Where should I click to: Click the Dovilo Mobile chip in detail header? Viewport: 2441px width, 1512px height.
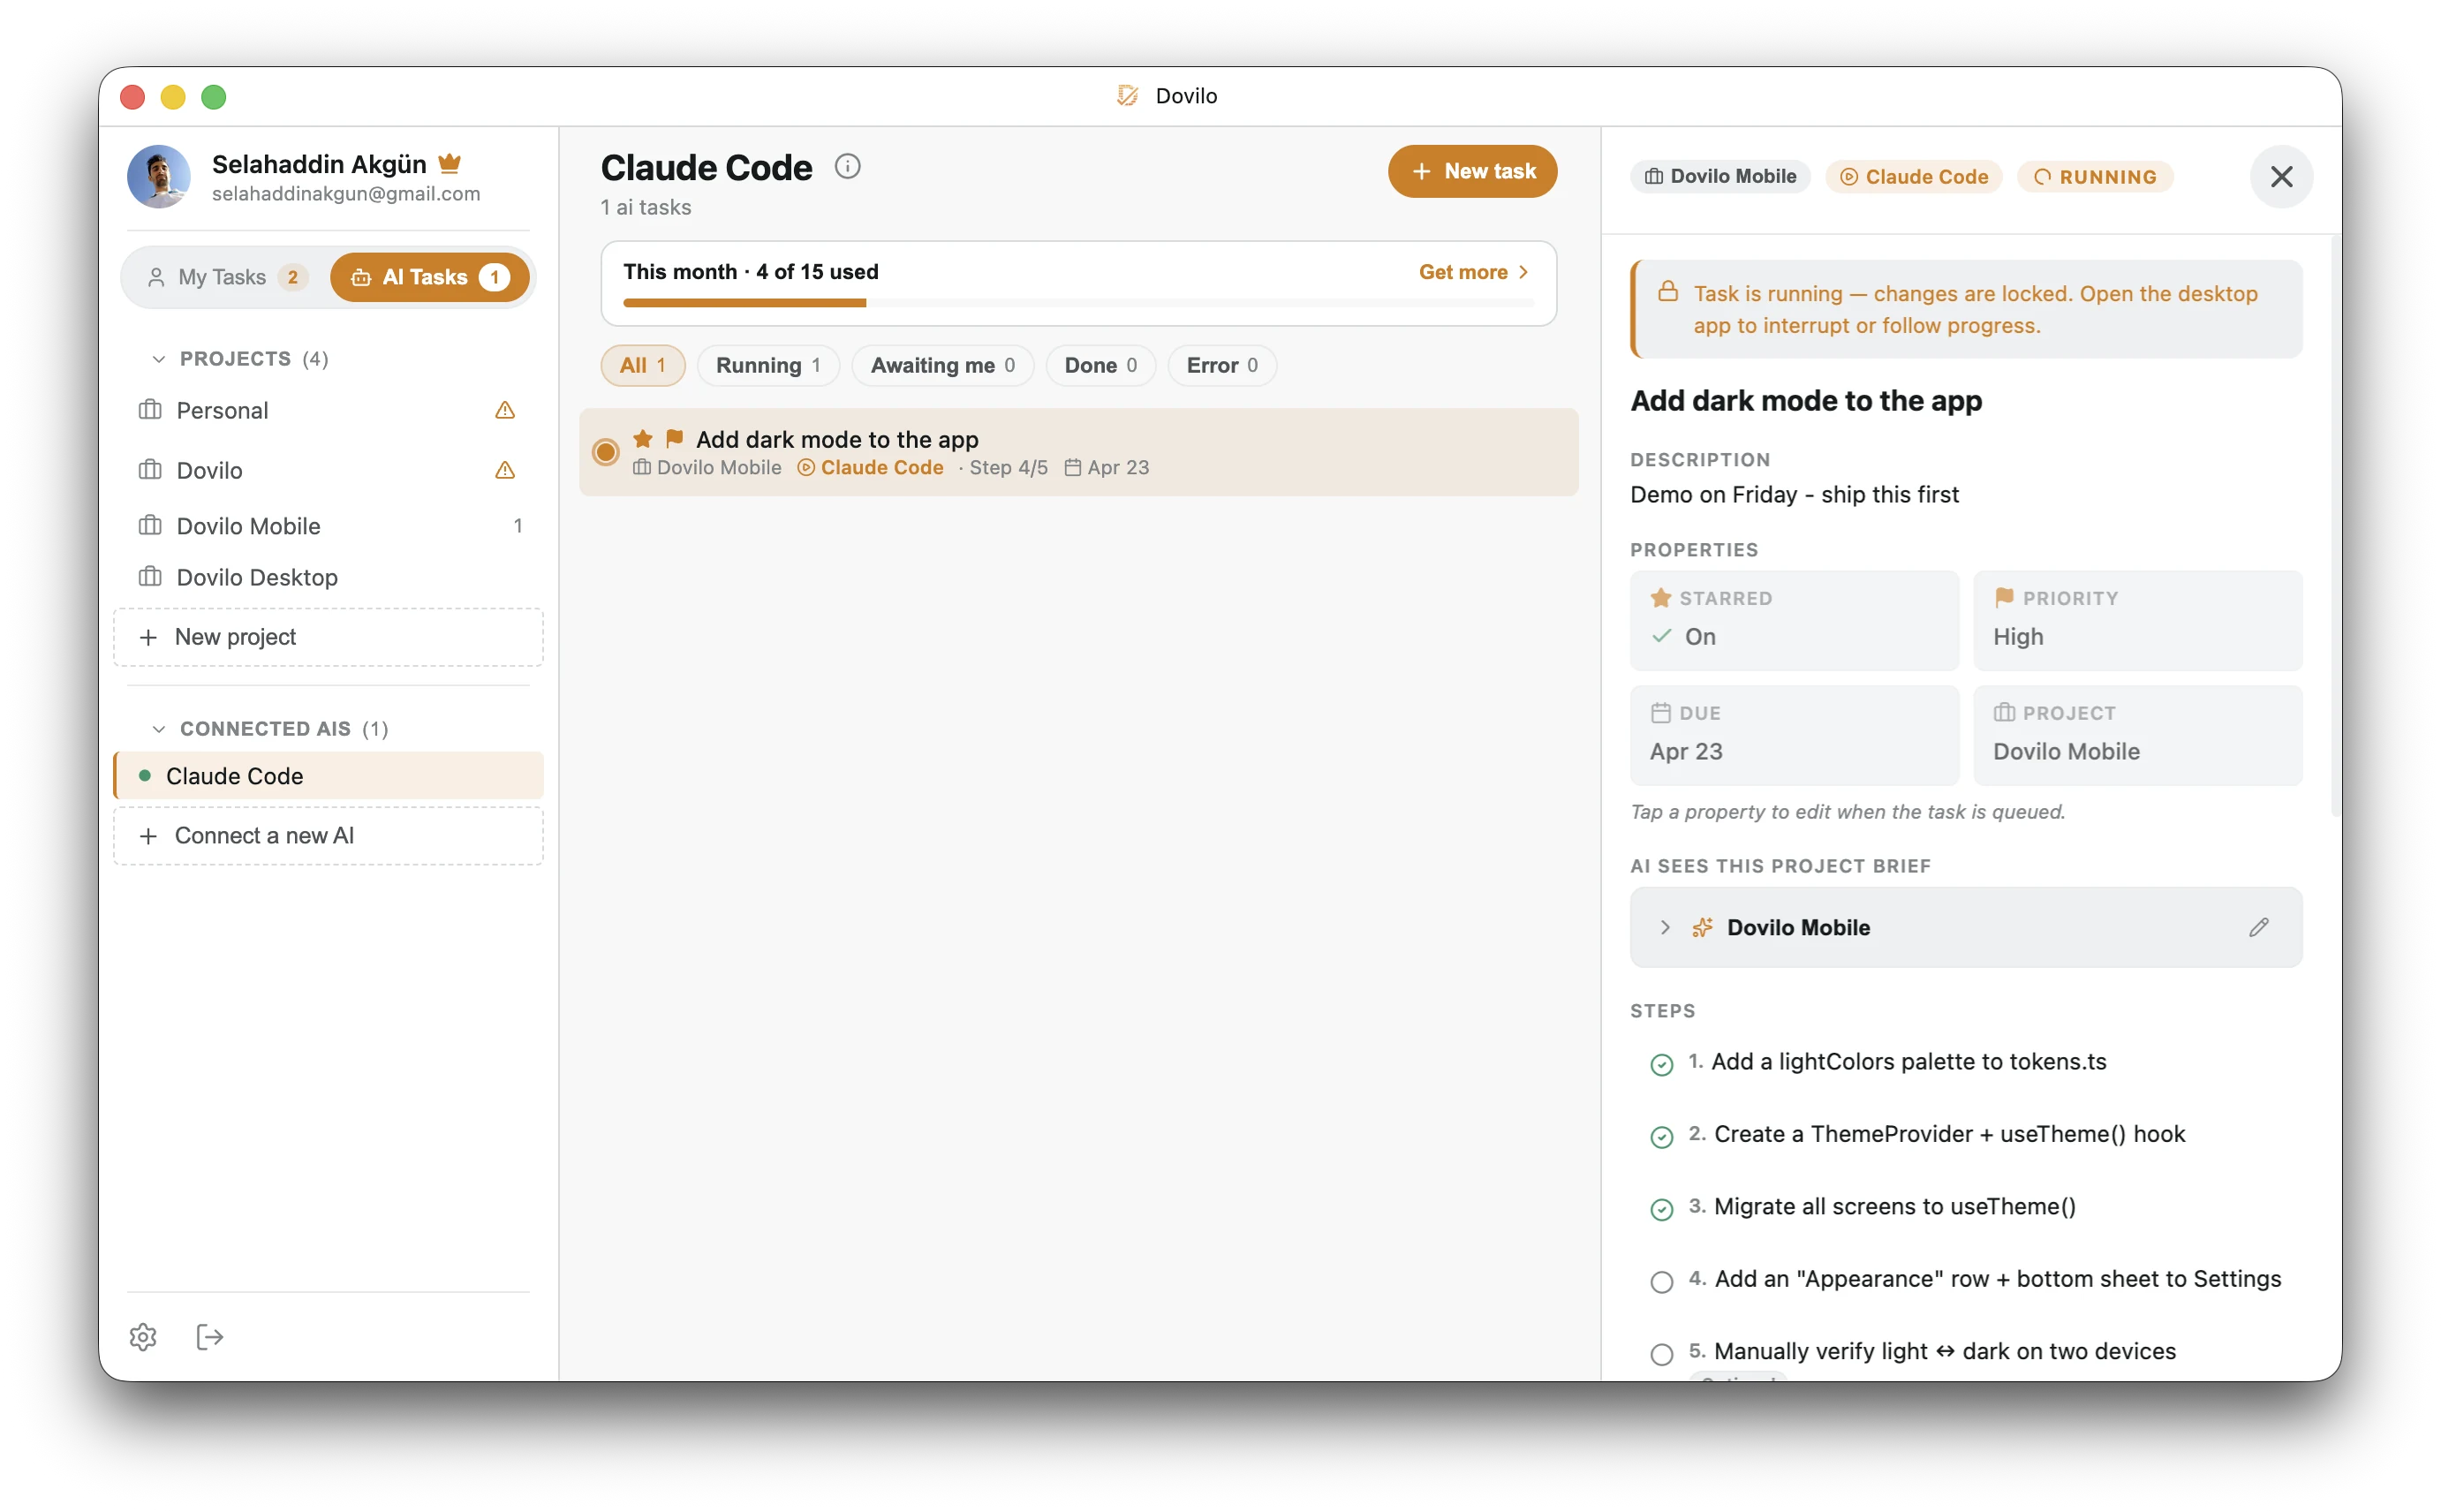click(1720, 176)
